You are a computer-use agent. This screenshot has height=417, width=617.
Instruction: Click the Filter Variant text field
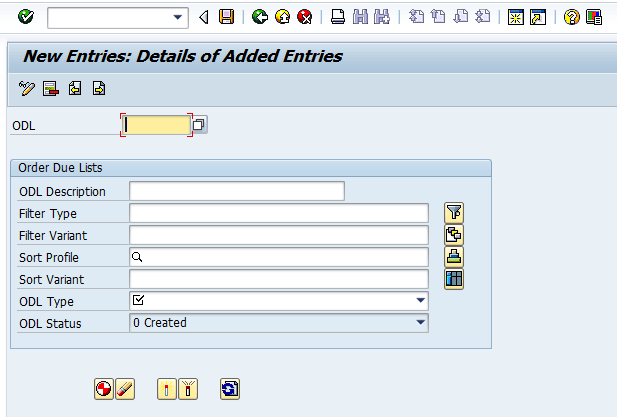pyautogui.click(x=278, y=235)
